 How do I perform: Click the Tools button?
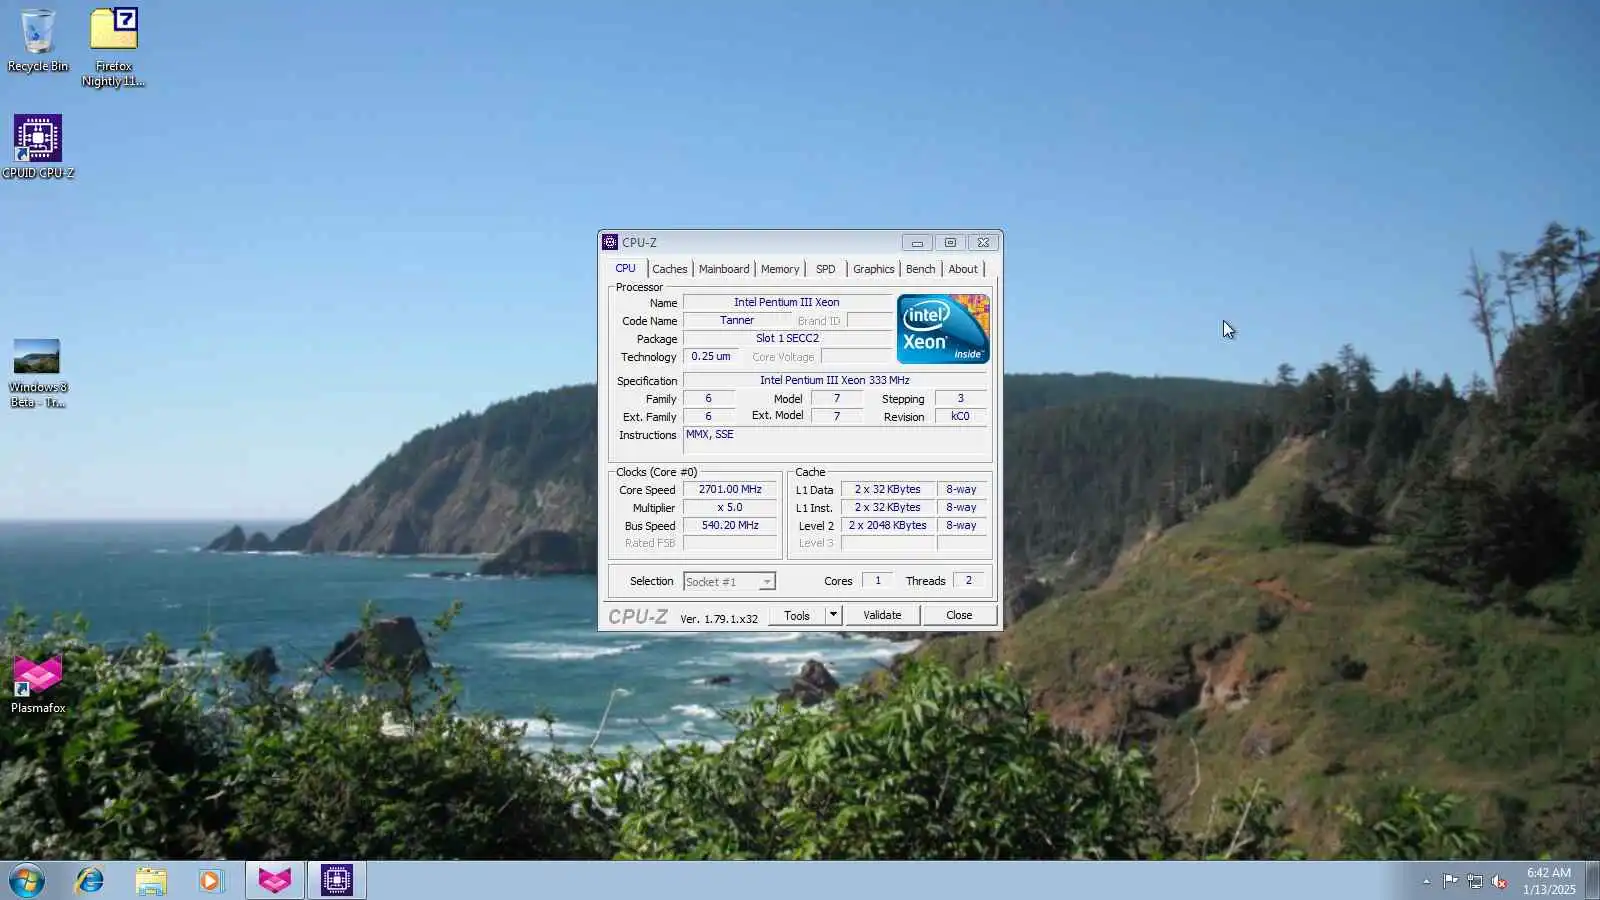pyautogui.click(x=797, y=616)
